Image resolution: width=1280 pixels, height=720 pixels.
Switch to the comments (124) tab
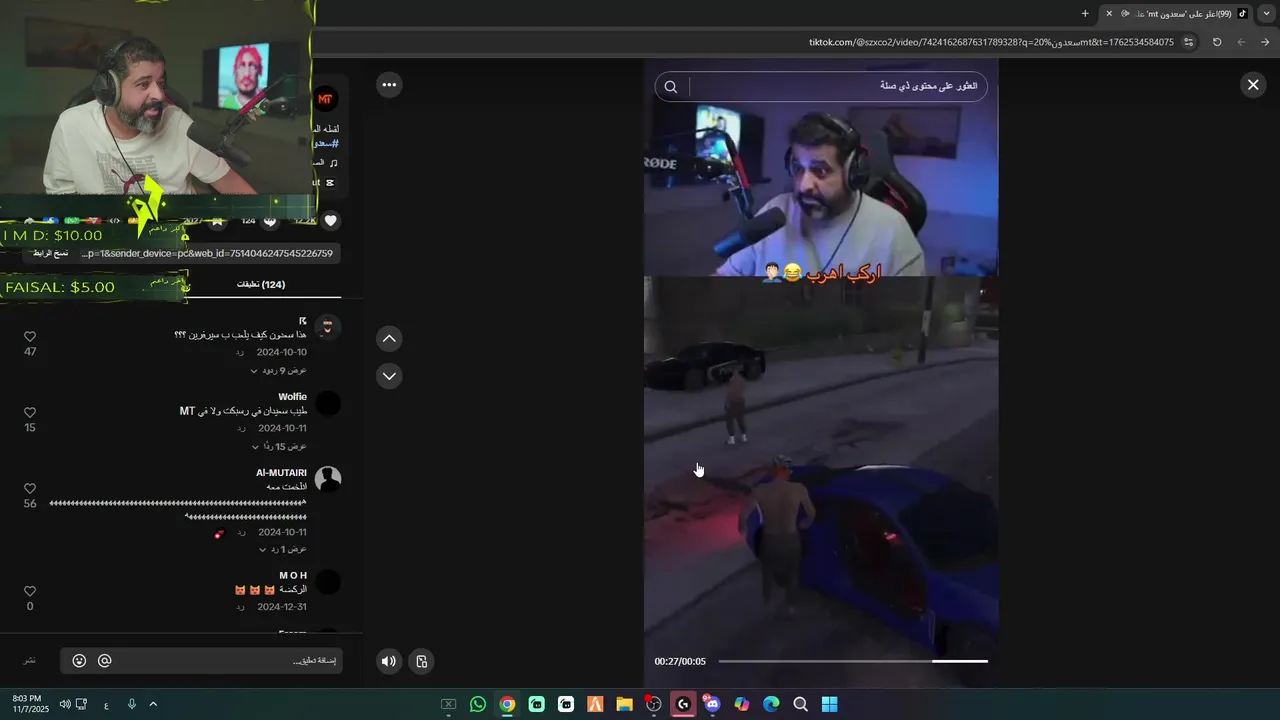[261, 285]
